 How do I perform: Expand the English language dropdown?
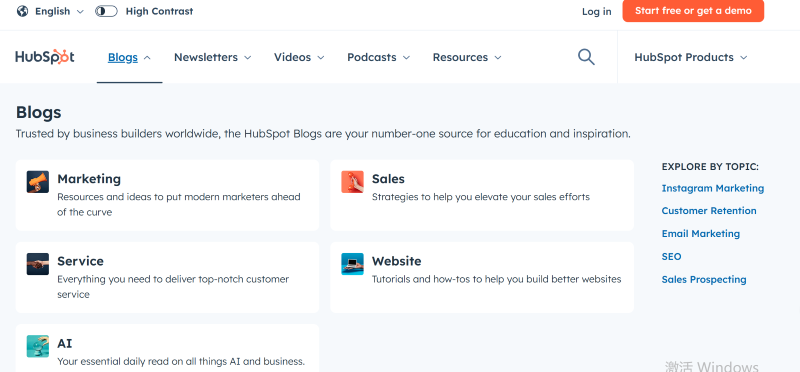pyautogui.click(x=59, y=11)
